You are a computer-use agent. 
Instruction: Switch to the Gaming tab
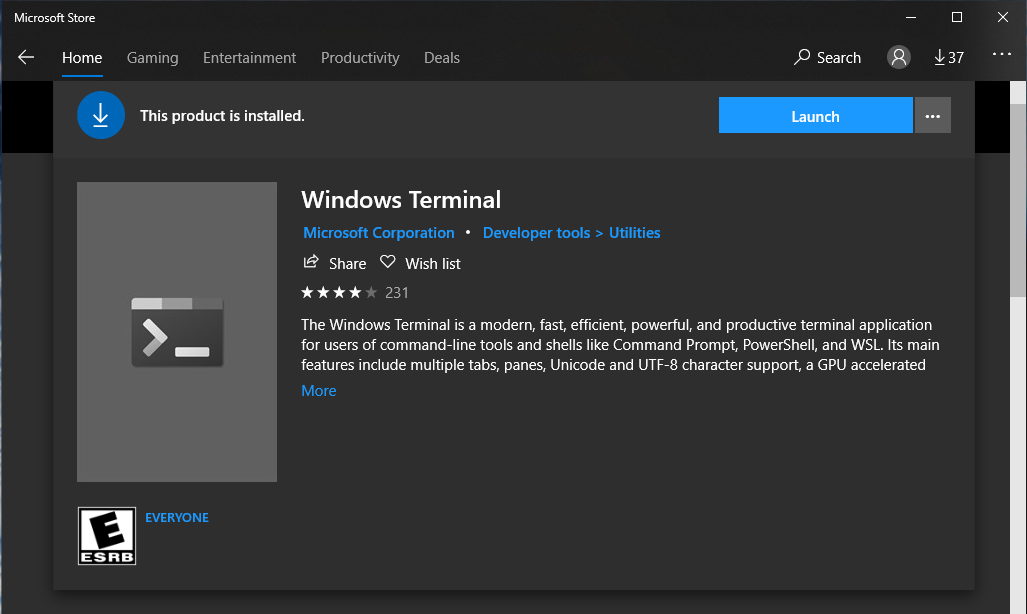pos(152,57)
